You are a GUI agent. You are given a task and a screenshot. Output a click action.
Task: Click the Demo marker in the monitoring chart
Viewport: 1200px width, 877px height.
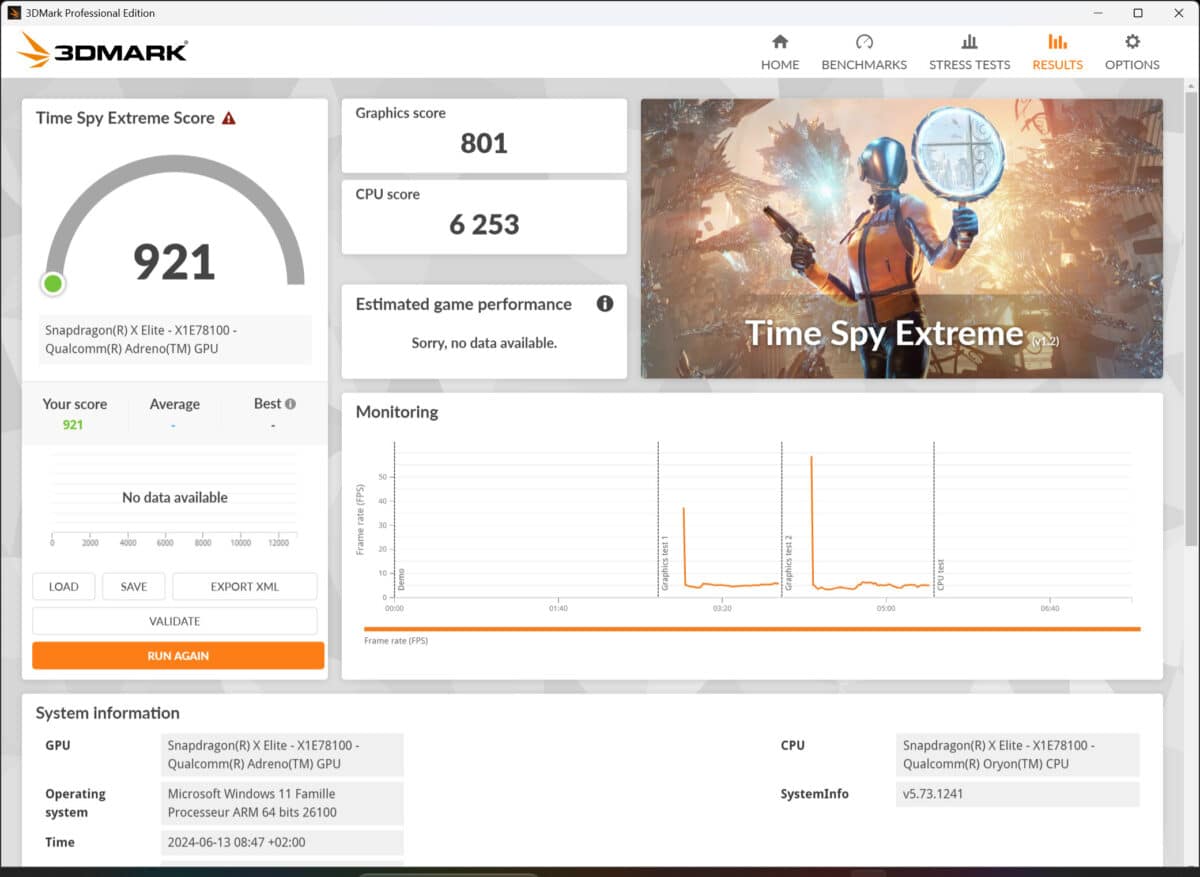point(401,579)
